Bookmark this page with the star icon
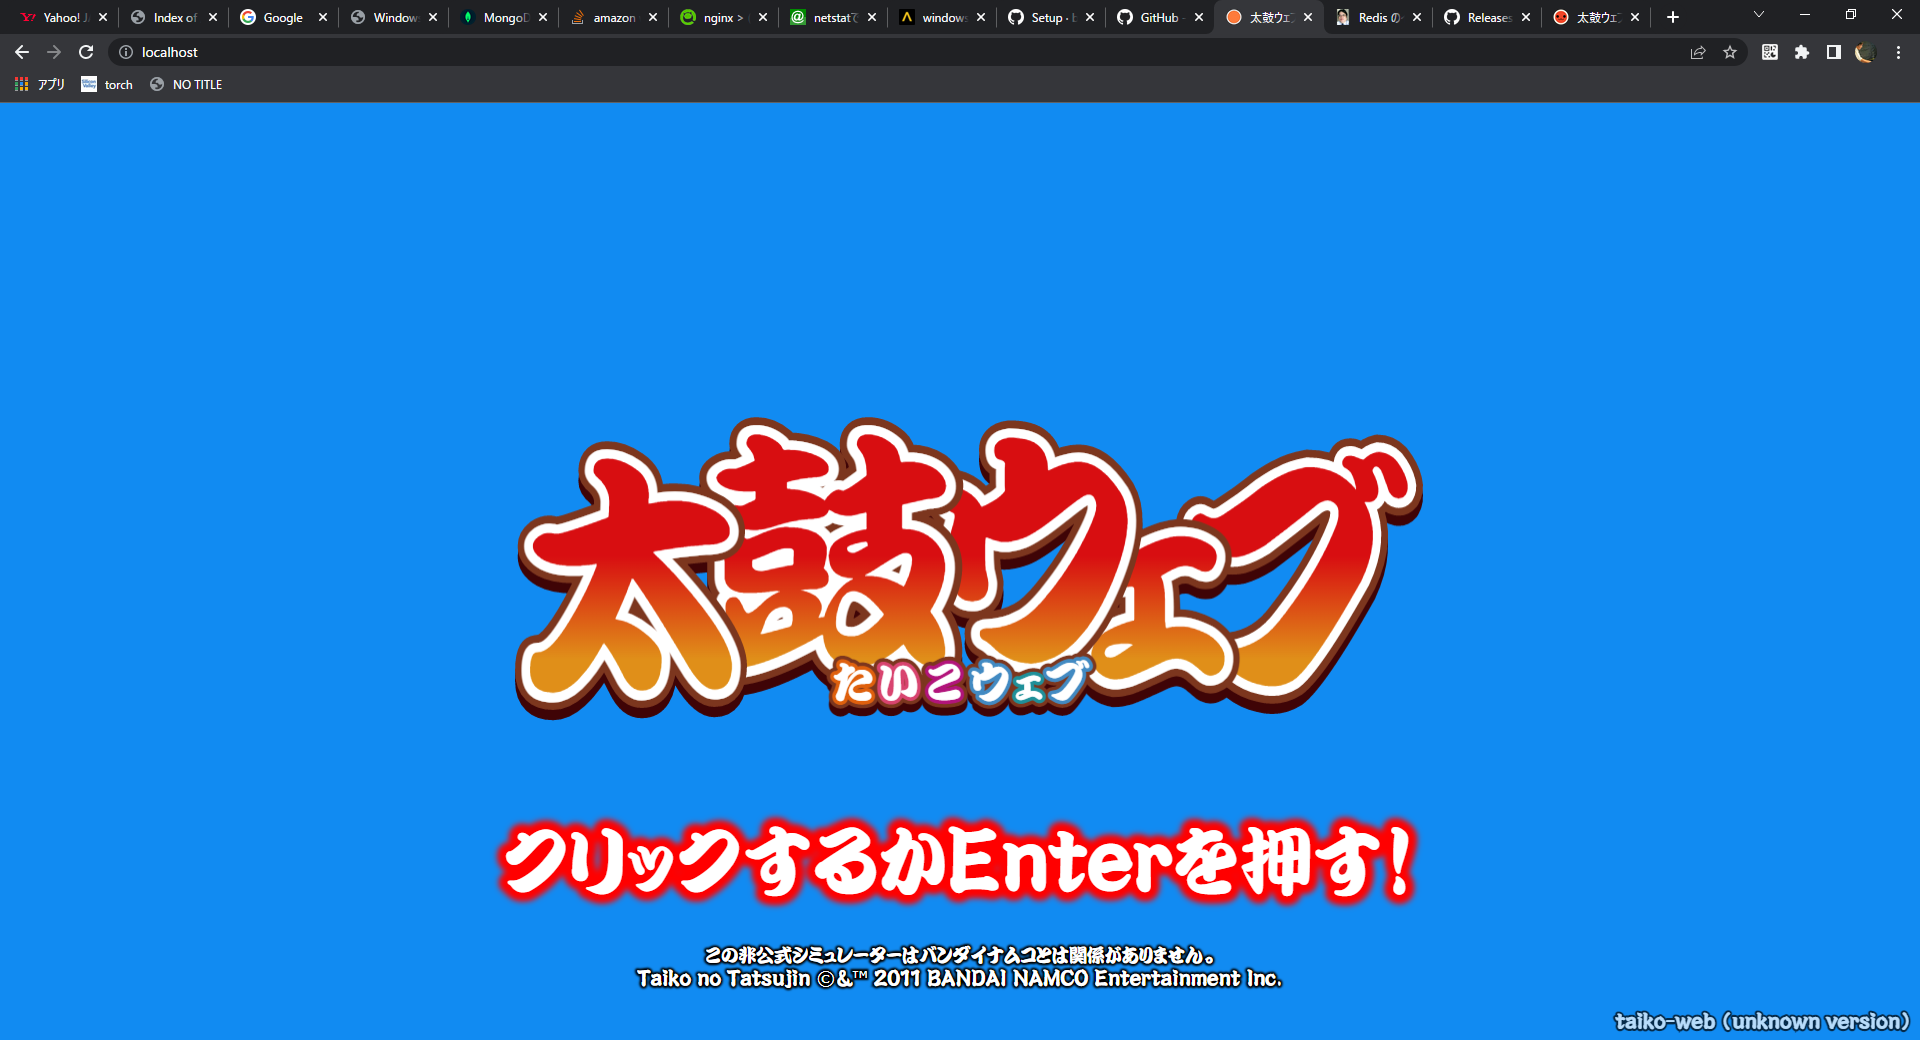The width and height of the screenshot is (1920, 1040). pyautogui.click(x=1730, y=52)
